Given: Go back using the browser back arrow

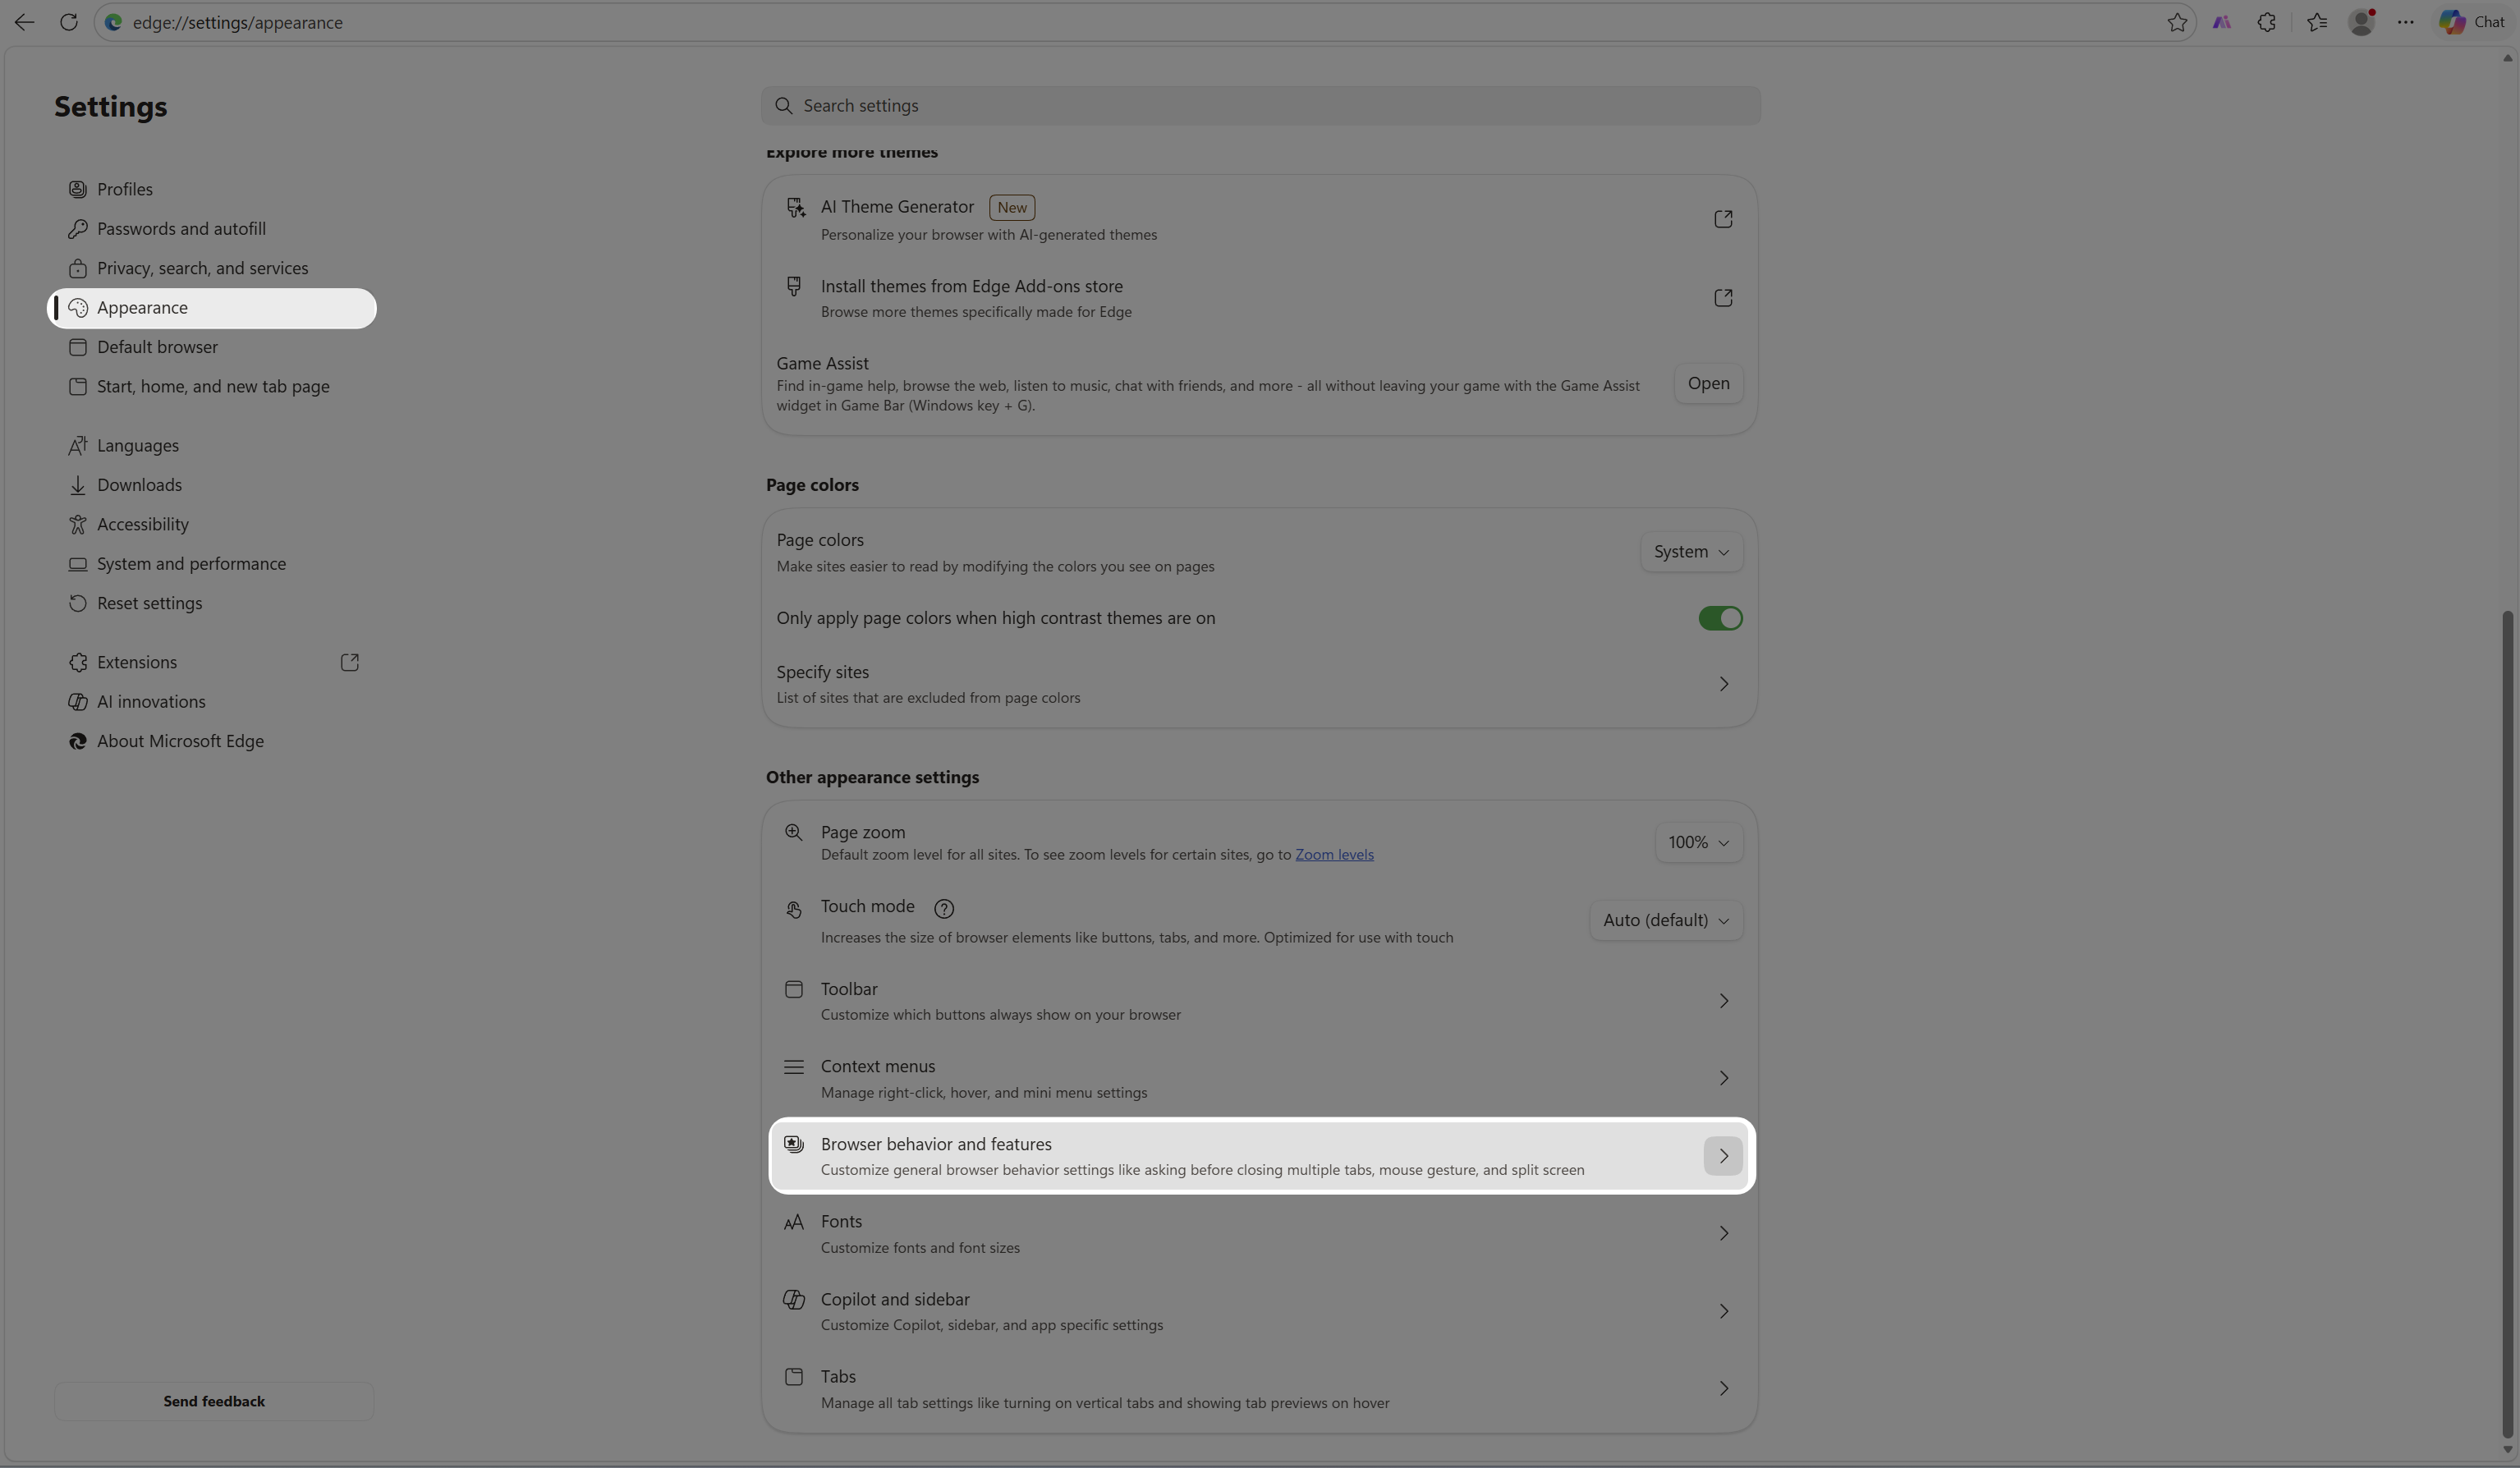Looking at the screenshot, I should [x=24, y=22].
